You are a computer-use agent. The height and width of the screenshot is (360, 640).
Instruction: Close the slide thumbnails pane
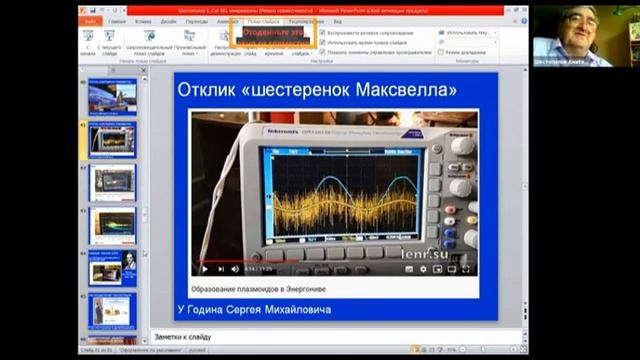tap(144, 70)
